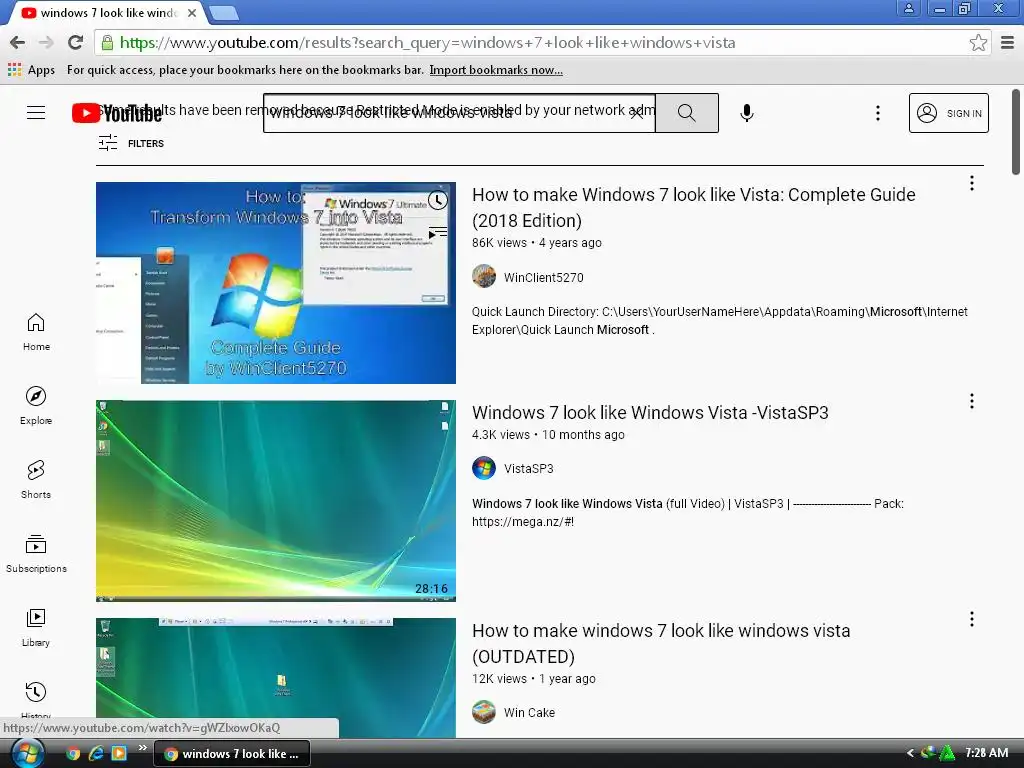1024x768 pixels.
Task: Start voice search with the microphone
Action: pyautogui.click(x=746, y=113)
